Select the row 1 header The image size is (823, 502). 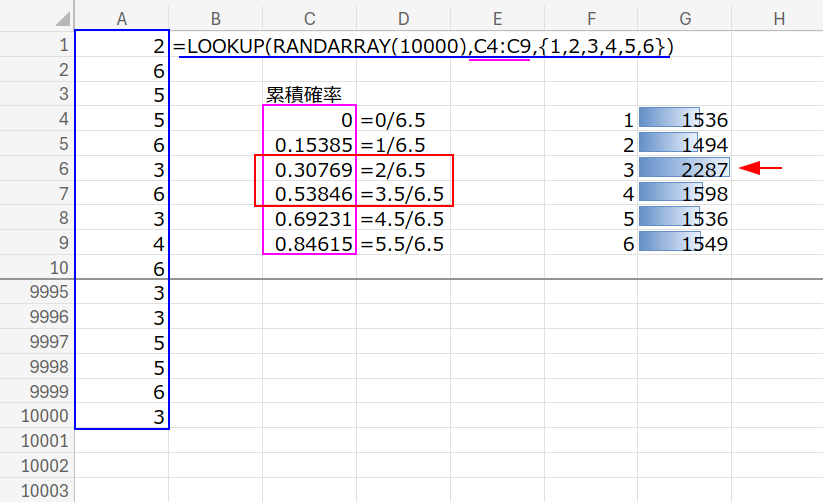point(36,46)
